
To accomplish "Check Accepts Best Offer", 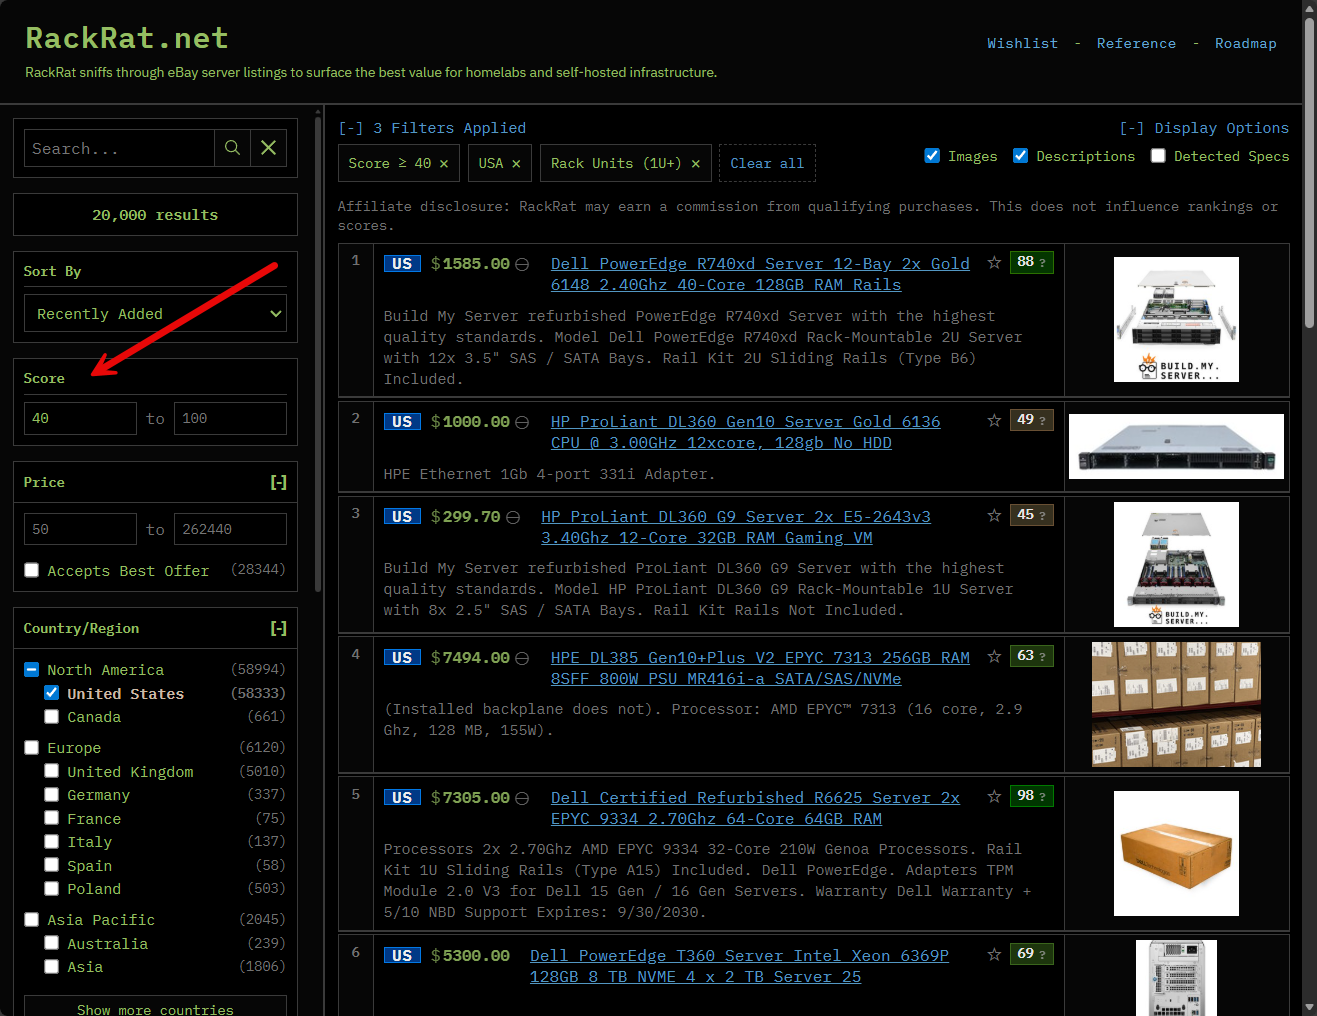I will point(32,570).
